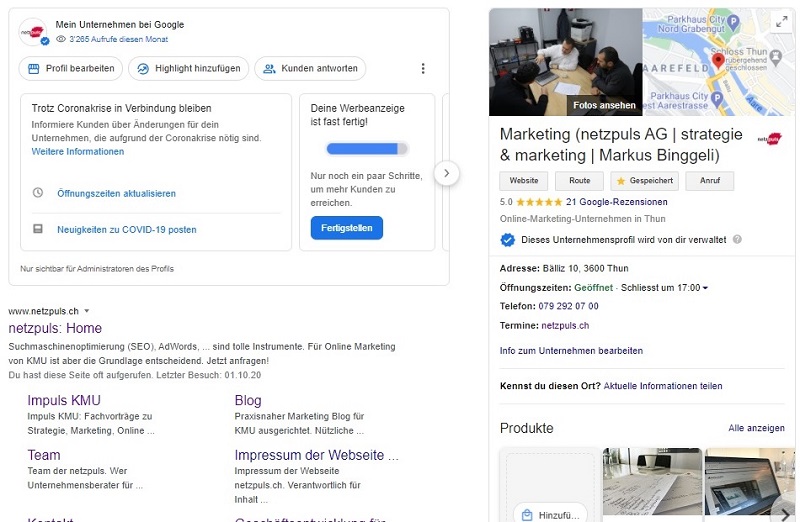The height and width of the screenshot is (522, 800).
Task: Click the Schloss Thun landmark marker
Action: [x=776, y=56]
